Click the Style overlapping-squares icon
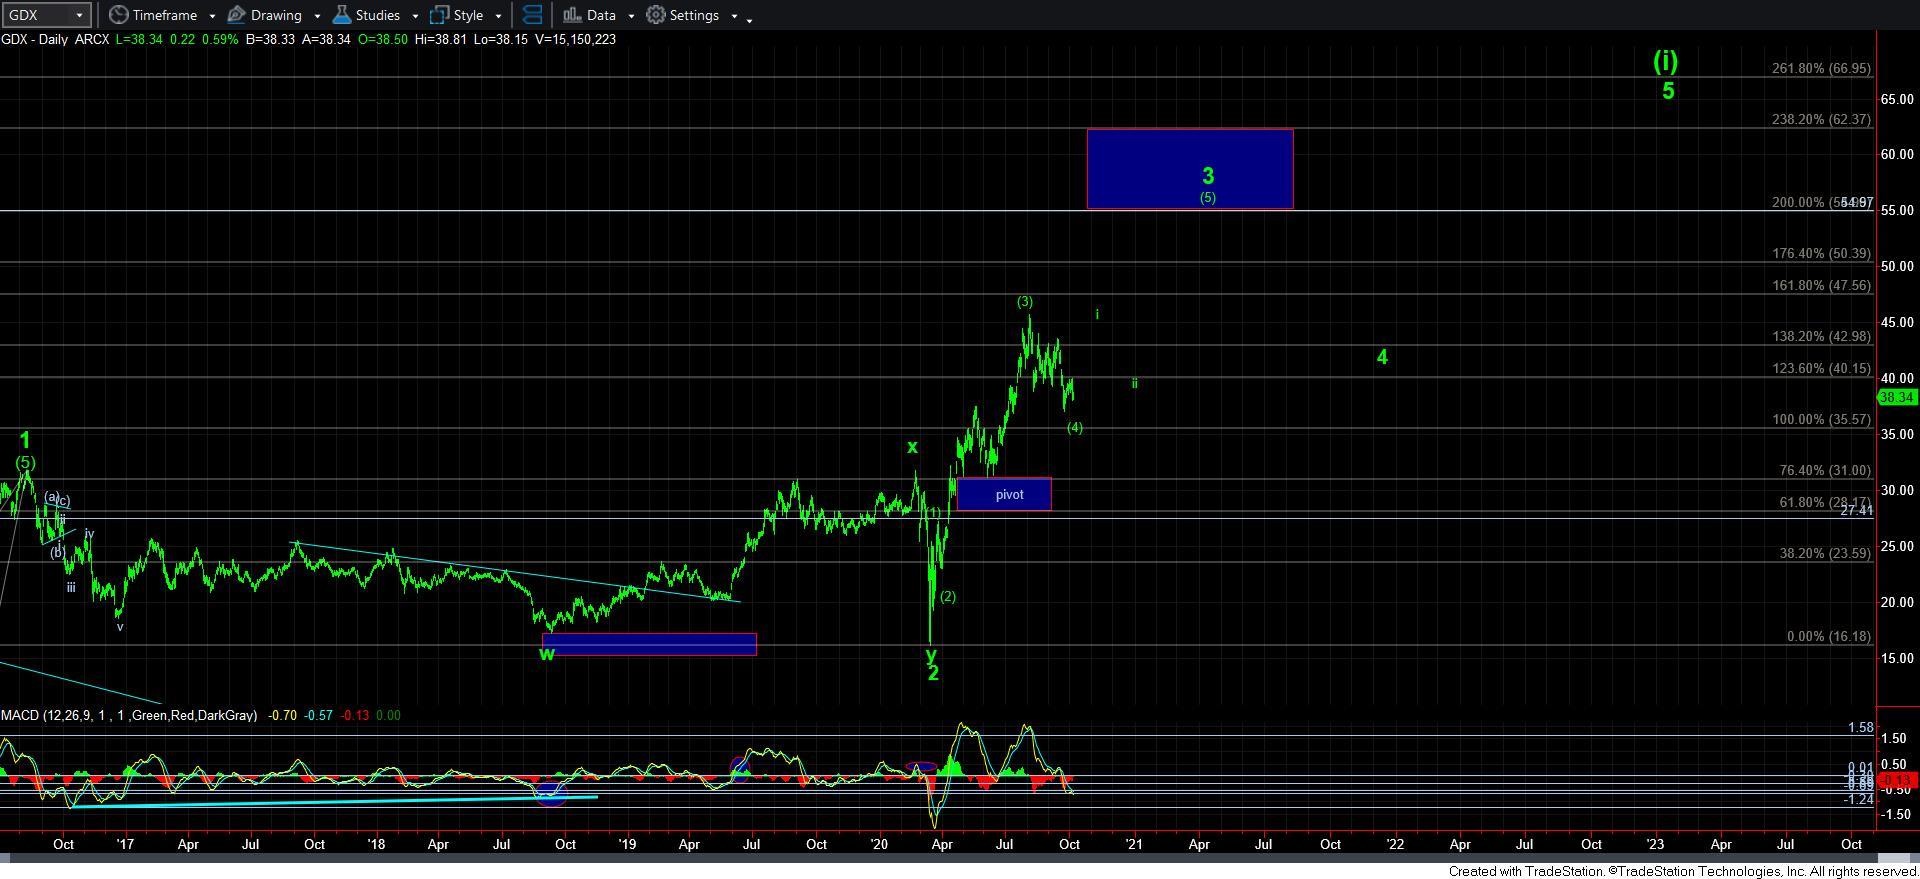 point(439,15)
